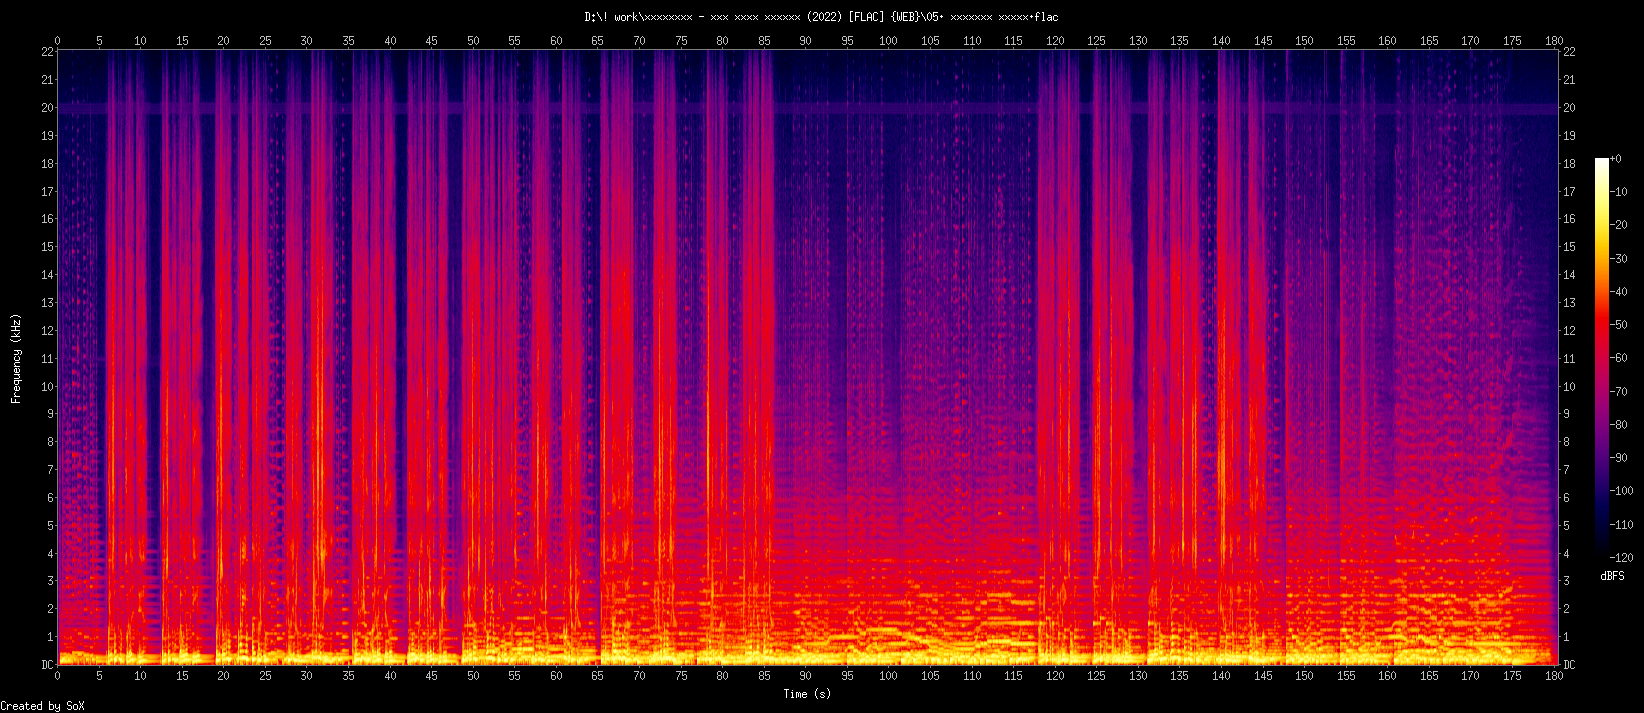Click the "-50" value on color scale
Viewport: 1644px width, 713px height.
(1619, 325)
